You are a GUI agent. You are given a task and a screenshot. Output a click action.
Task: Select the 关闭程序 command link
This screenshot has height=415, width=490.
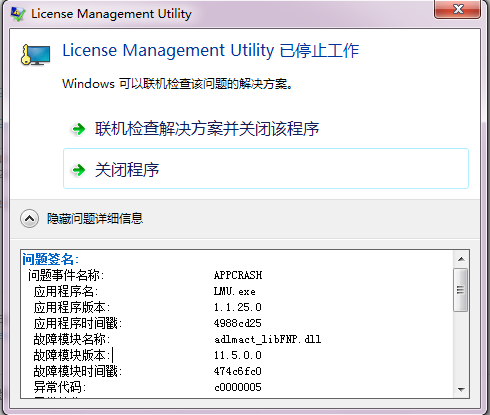[x=266, y=169]
